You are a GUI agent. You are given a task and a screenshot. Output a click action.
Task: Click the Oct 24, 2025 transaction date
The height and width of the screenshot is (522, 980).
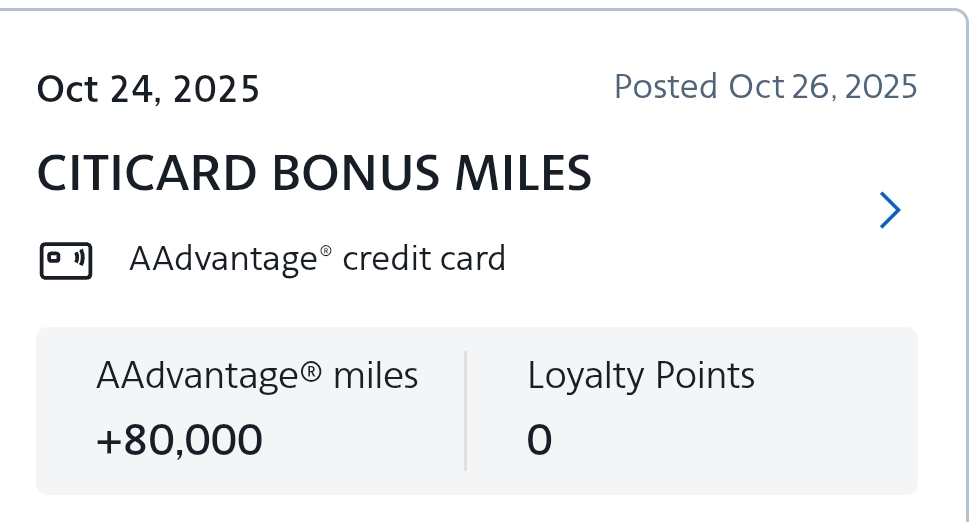(x=148, y=89)
